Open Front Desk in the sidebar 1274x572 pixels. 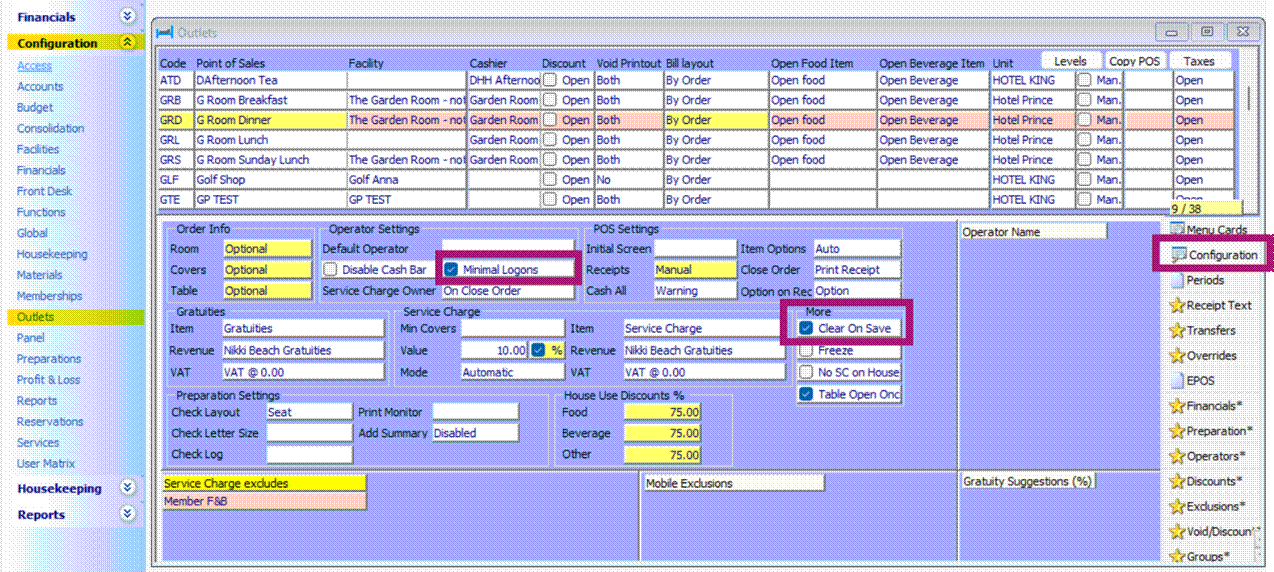(x=45, y=191)
